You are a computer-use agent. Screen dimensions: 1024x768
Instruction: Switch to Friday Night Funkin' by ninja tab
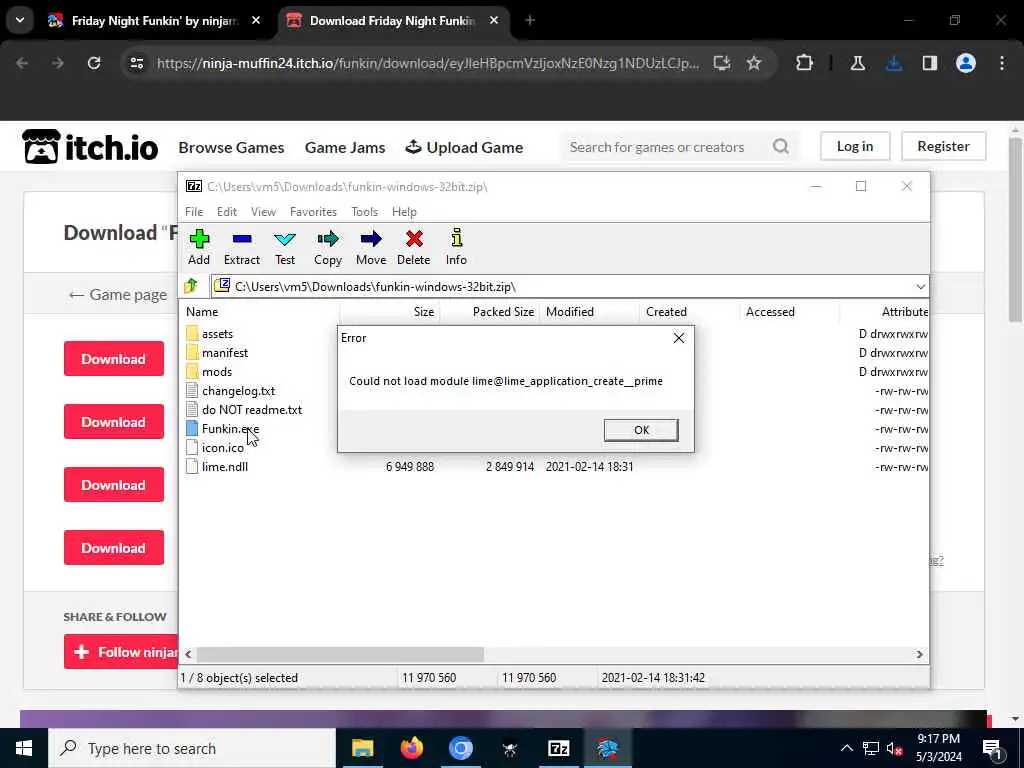(155, 21)
